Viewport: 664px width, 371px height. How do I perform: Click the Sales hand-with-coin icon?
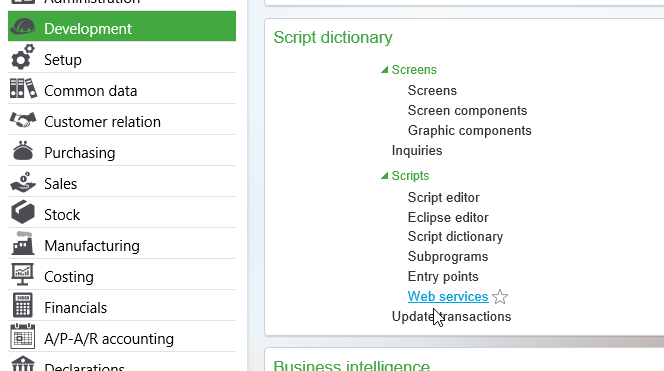tap(23, 182)
